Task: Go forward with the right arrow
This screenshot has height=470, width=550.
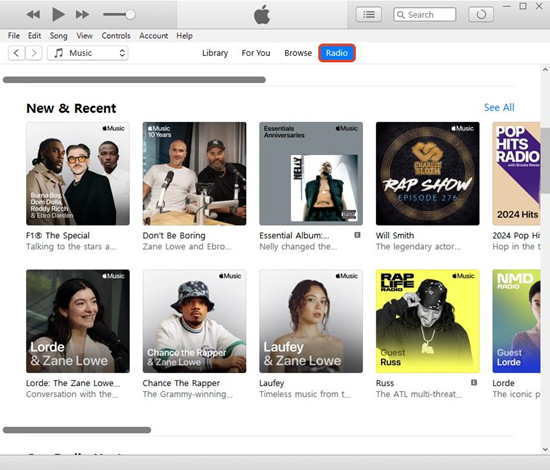Action: pos(34,53)
